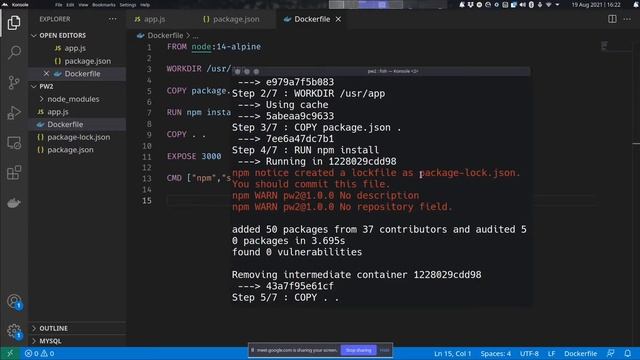Open the File menu
640x360 pixels.
pos(59,5)
